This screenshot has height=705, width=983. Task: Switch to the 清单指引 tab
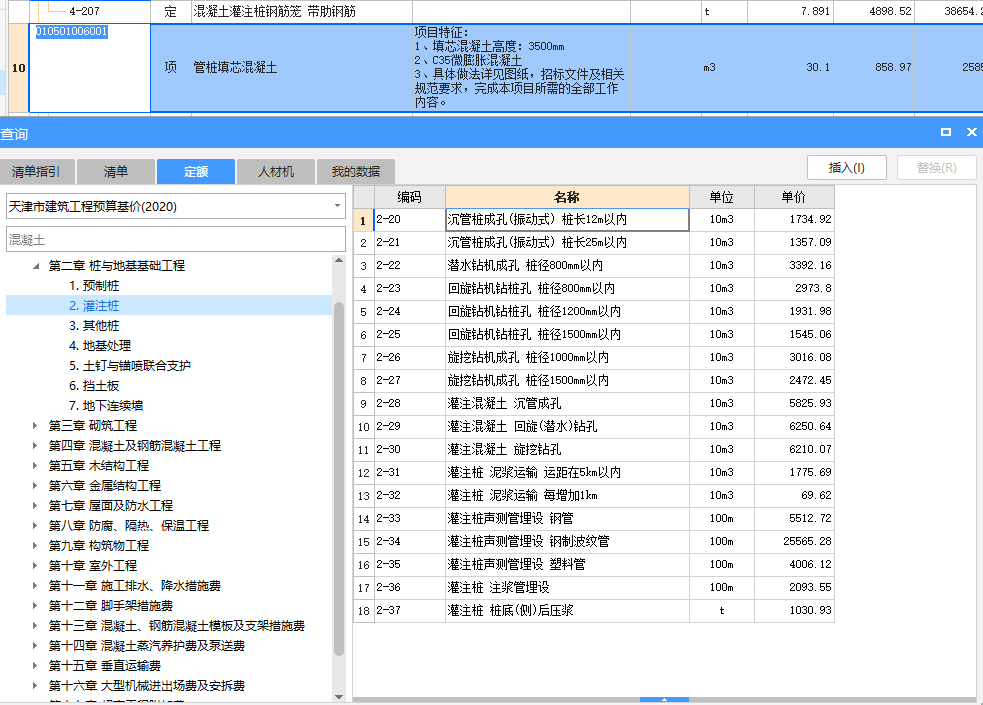(36, 172)
